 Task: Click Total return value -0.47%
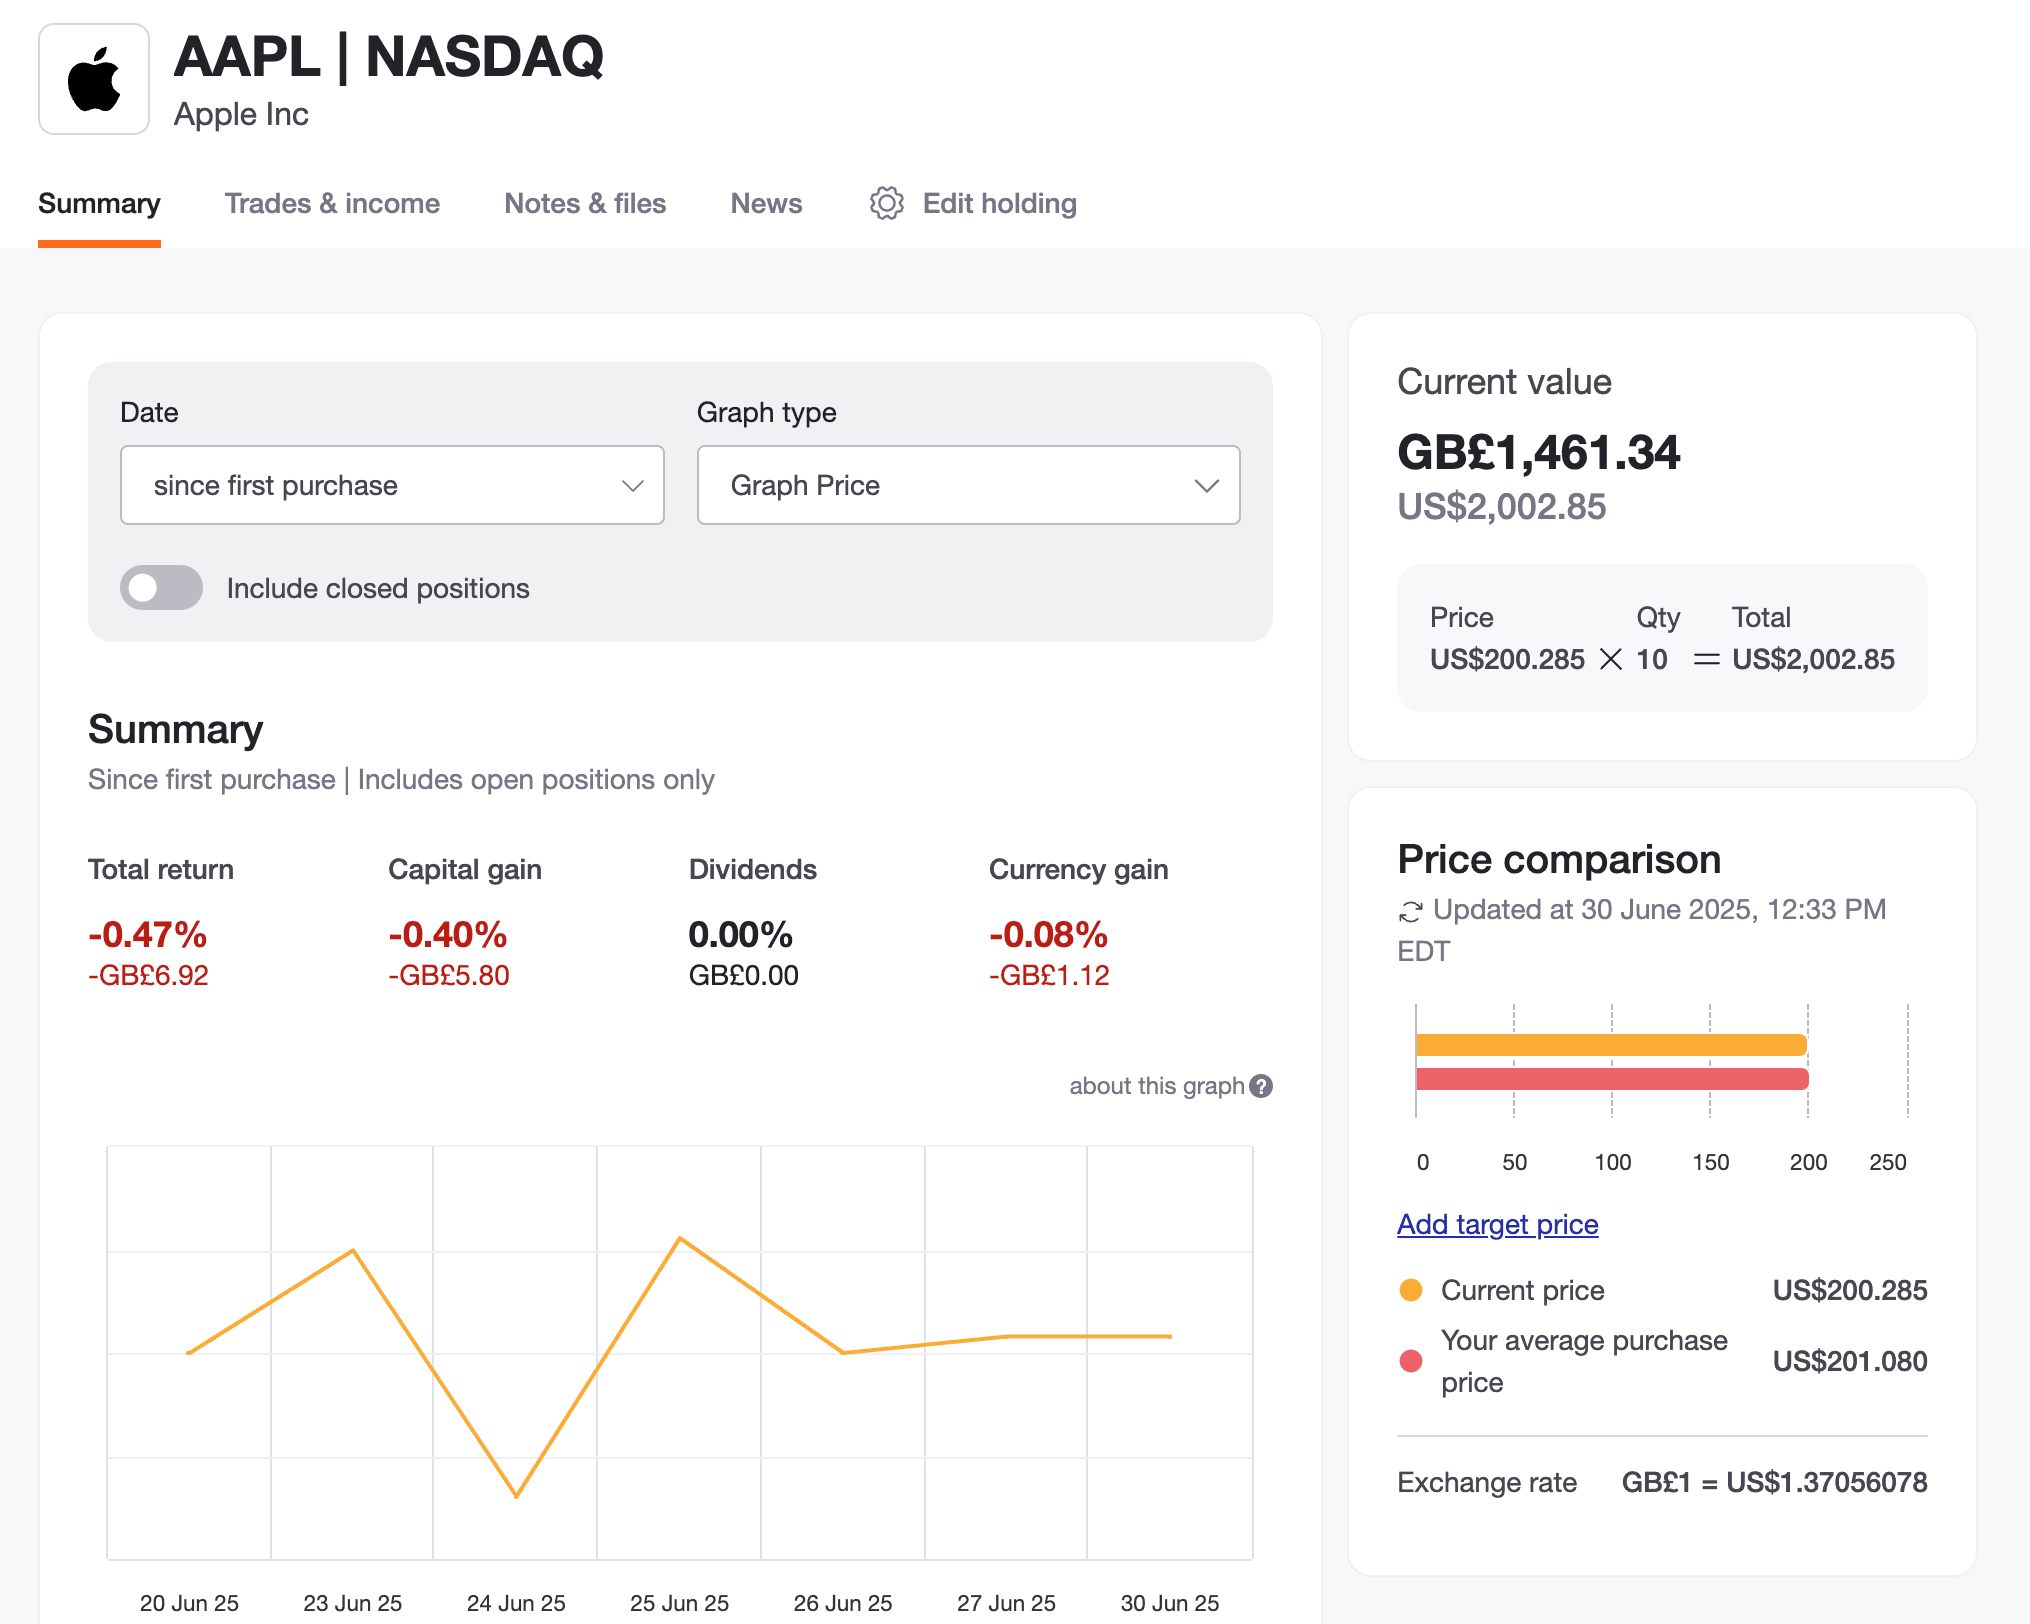coord(147,934)
